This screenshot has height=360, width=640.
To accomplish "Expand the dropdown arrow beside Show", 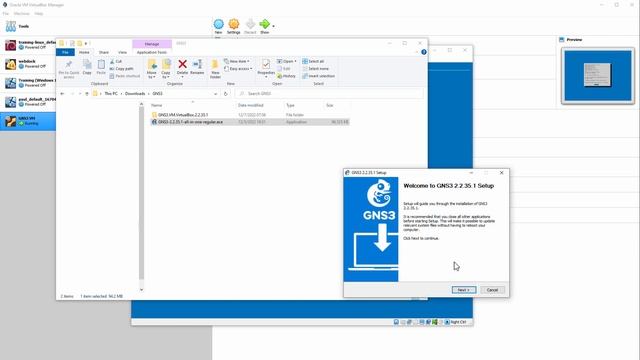I will coord(273,26).
